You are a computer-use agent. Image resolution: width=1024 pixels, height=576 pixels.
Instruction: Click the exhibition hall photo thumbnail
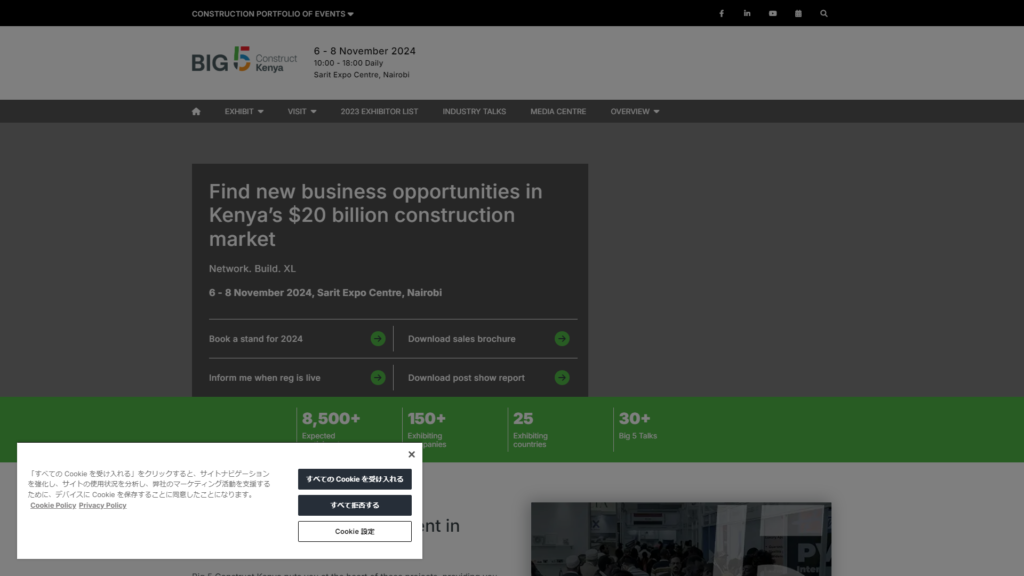[680, 539]
